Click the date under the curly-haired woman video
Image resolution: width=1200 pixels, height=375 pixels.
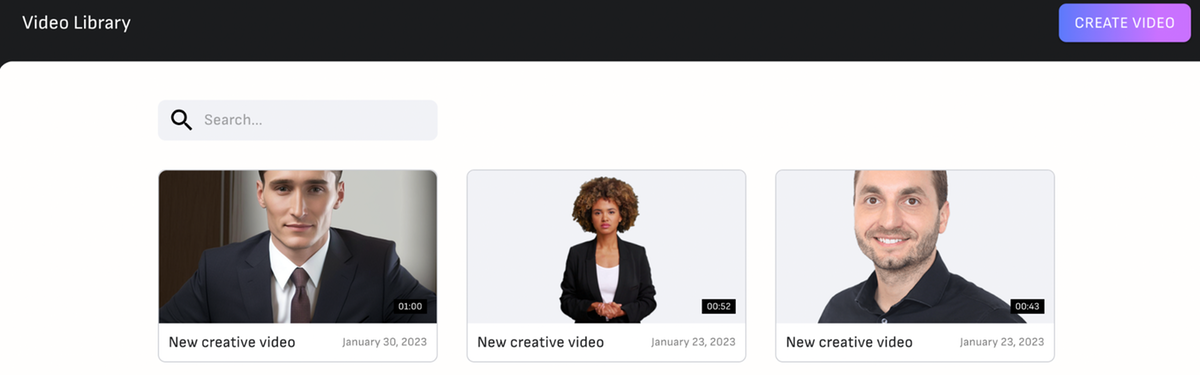pos(693,342)
